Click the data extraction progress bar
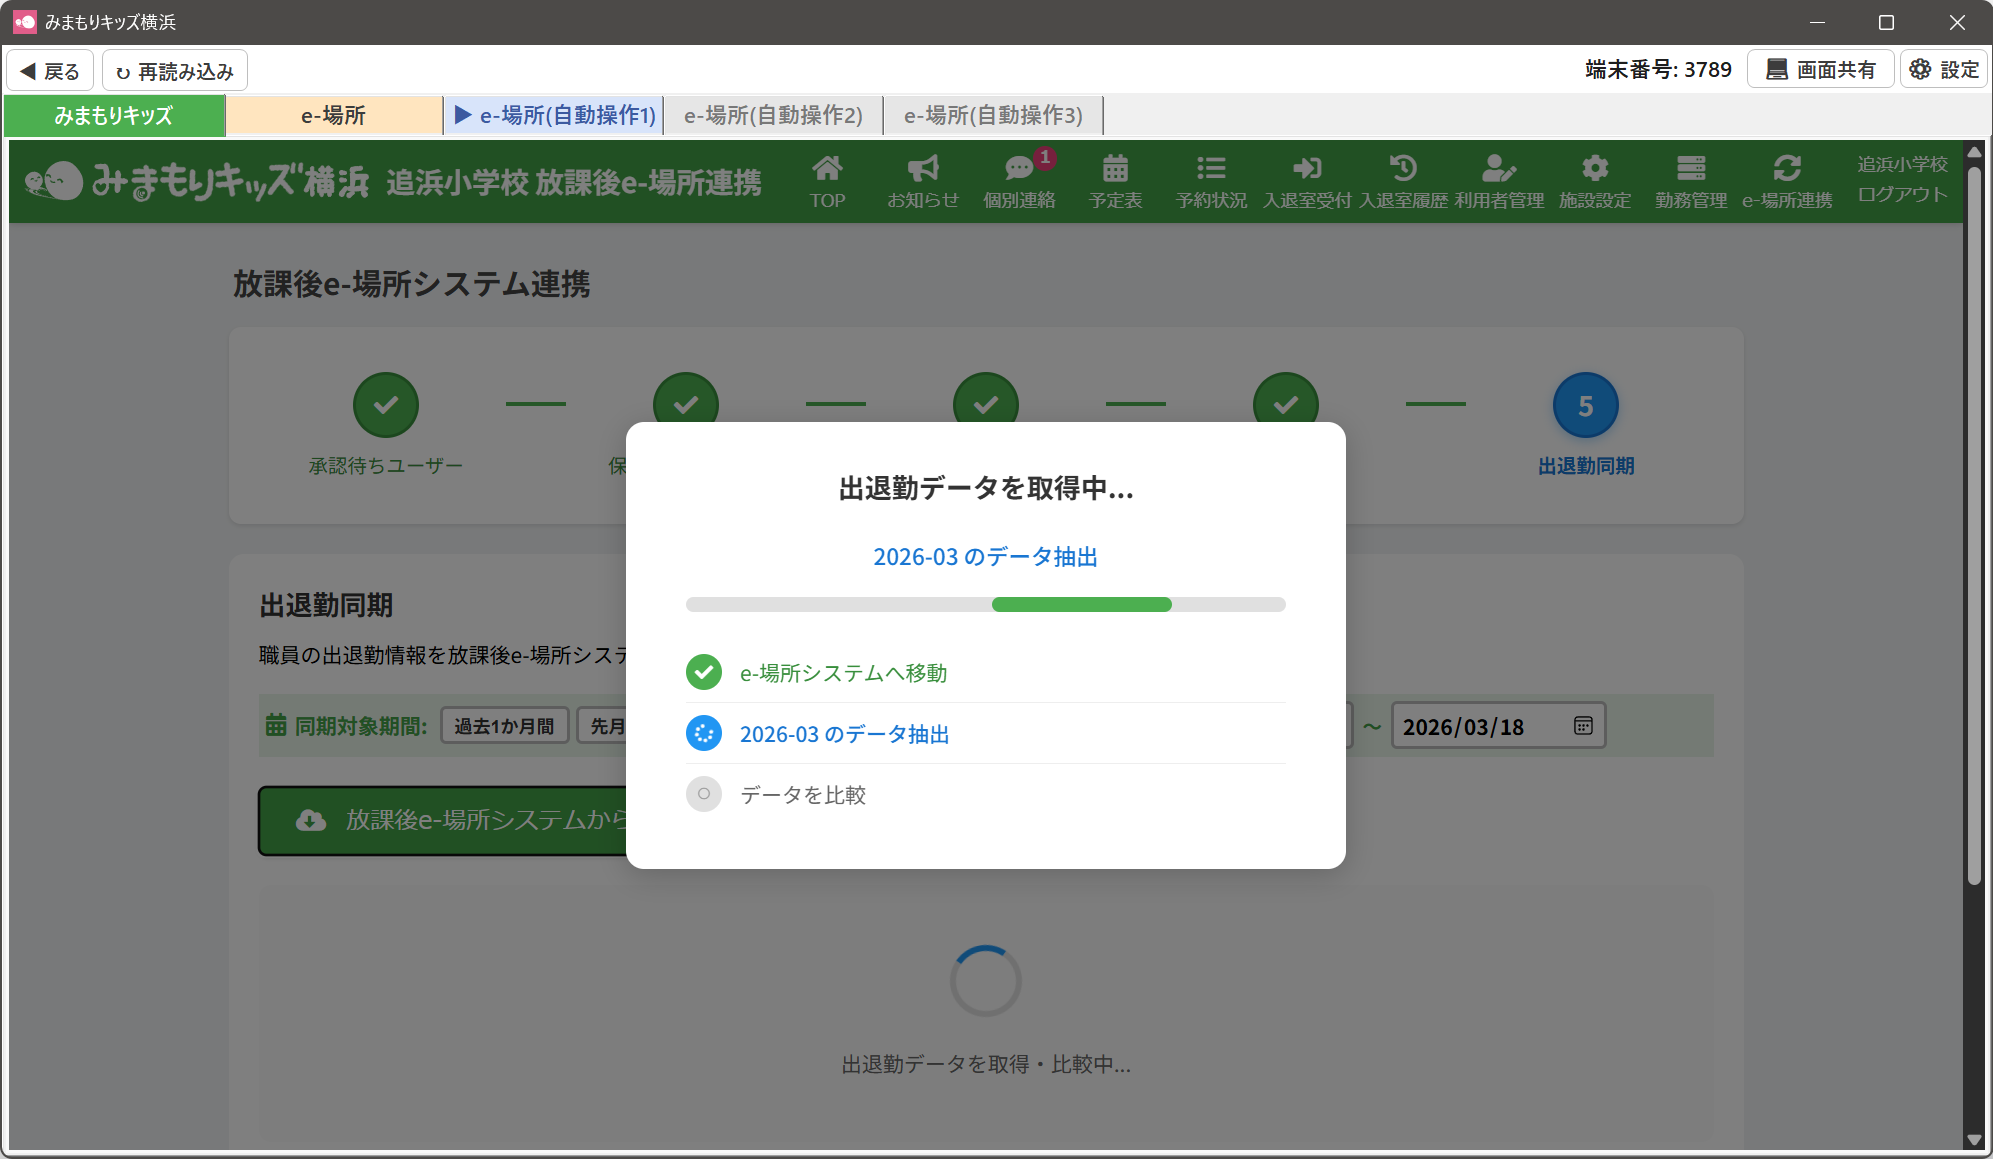 (x=985, y=605)
